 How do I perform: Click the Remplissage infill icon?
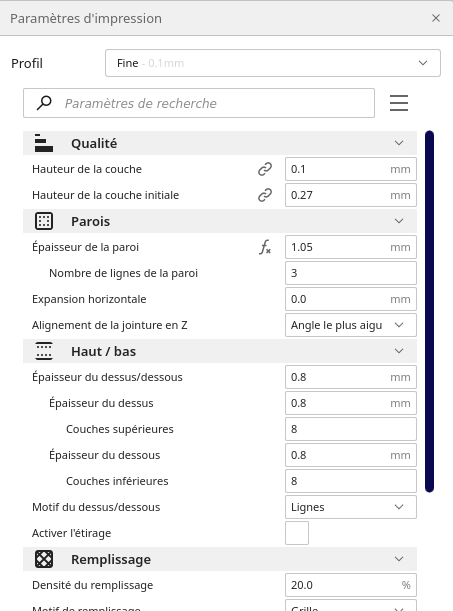[44, 559]
